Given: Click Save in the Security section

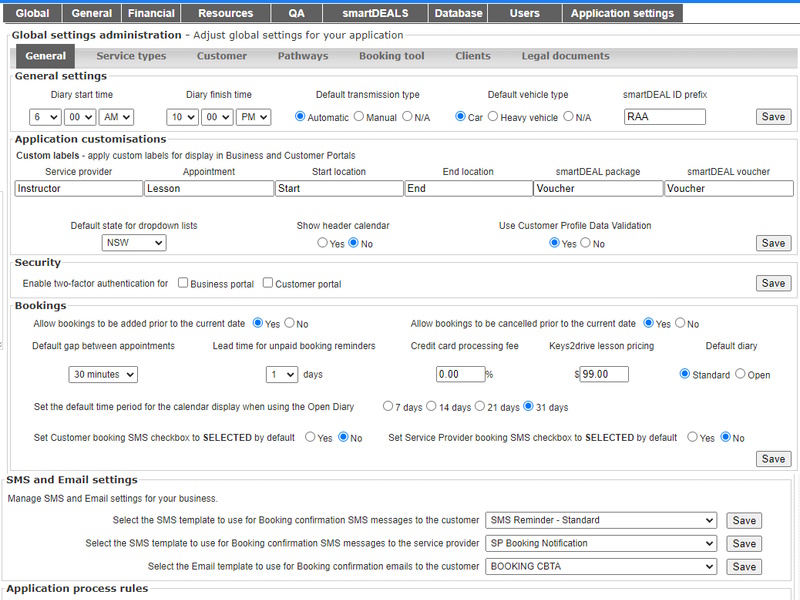Looking at the screenshot, I should [x=773, y=284].
